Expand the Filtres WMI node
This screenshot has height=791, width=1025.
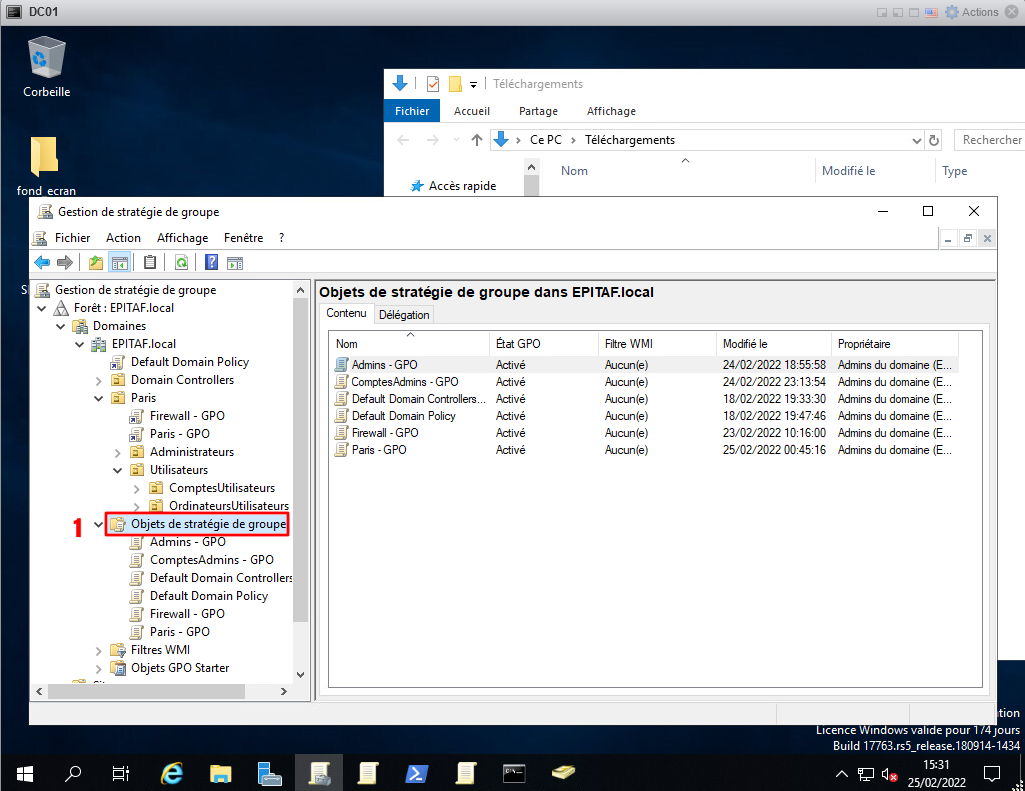(99, 650)
